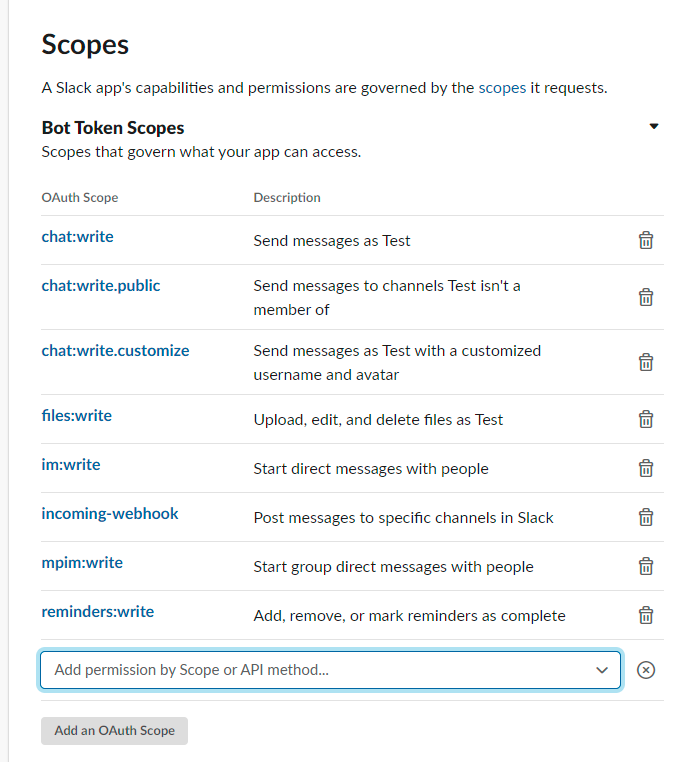This screenshot has height=762, width=693.
Task: Open the chat:write.customize scope link
Action: (115, 350)
